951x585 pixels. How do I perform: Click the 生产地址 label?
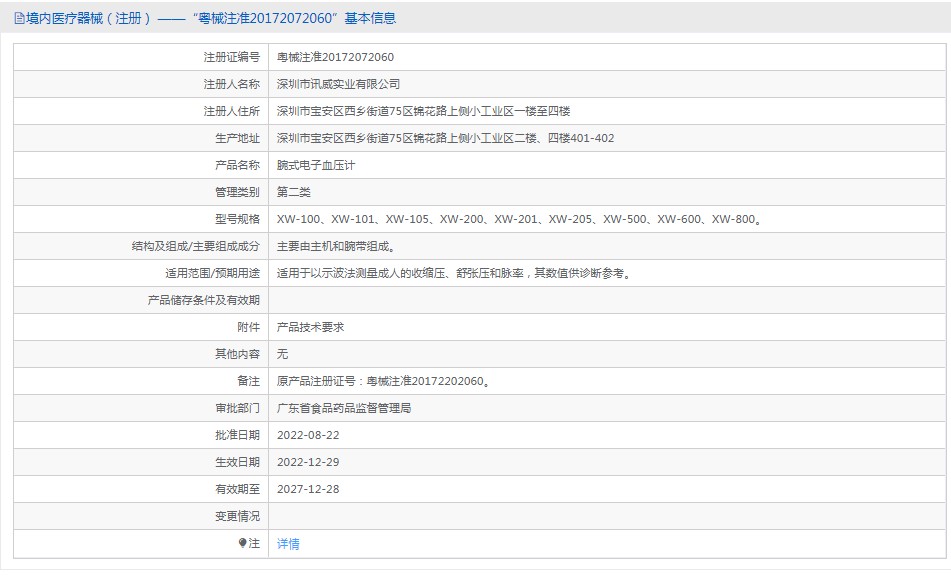(237, 138)
